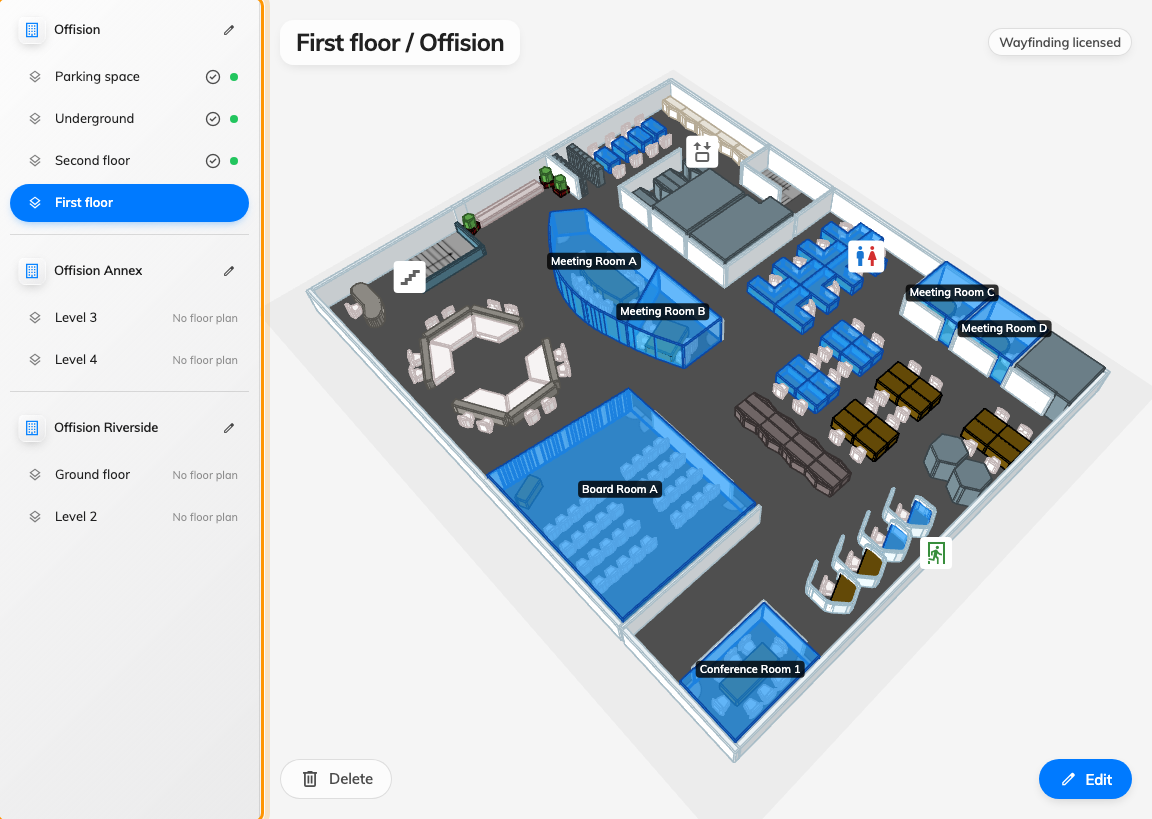
Task: Select the restroom icon on the map
Action: point(866,256)
